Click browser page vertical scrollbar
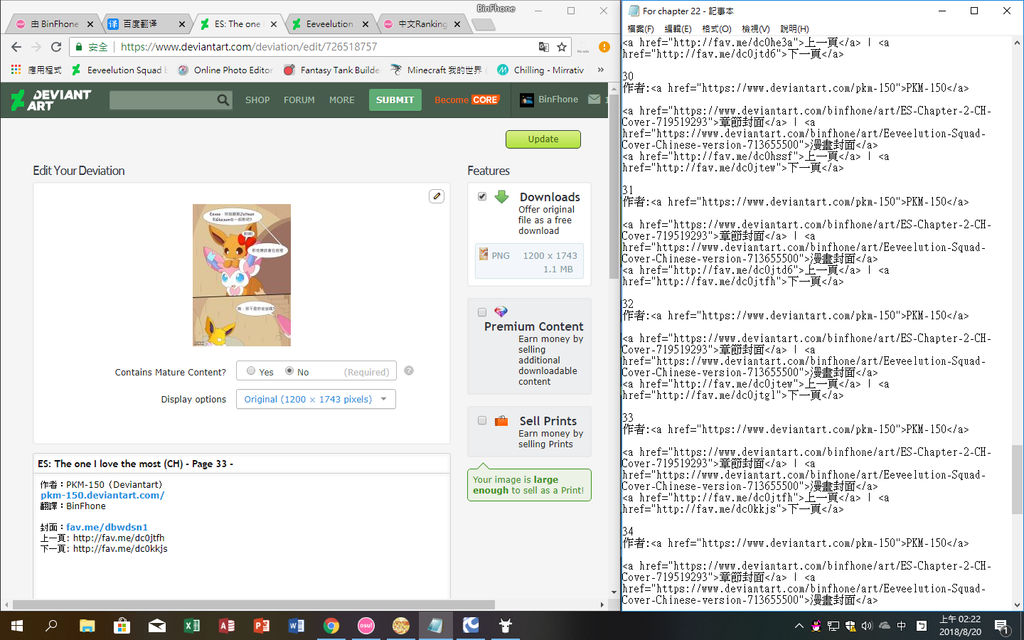 click(x=614, y=186)
